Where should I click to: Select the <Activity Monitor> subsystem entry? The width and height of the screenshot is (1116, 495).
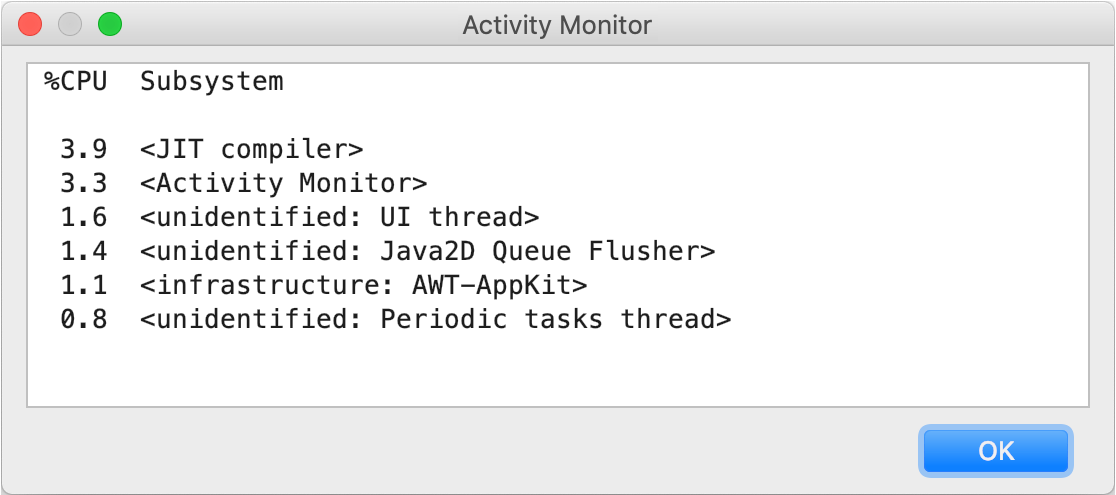pos(284,184)
